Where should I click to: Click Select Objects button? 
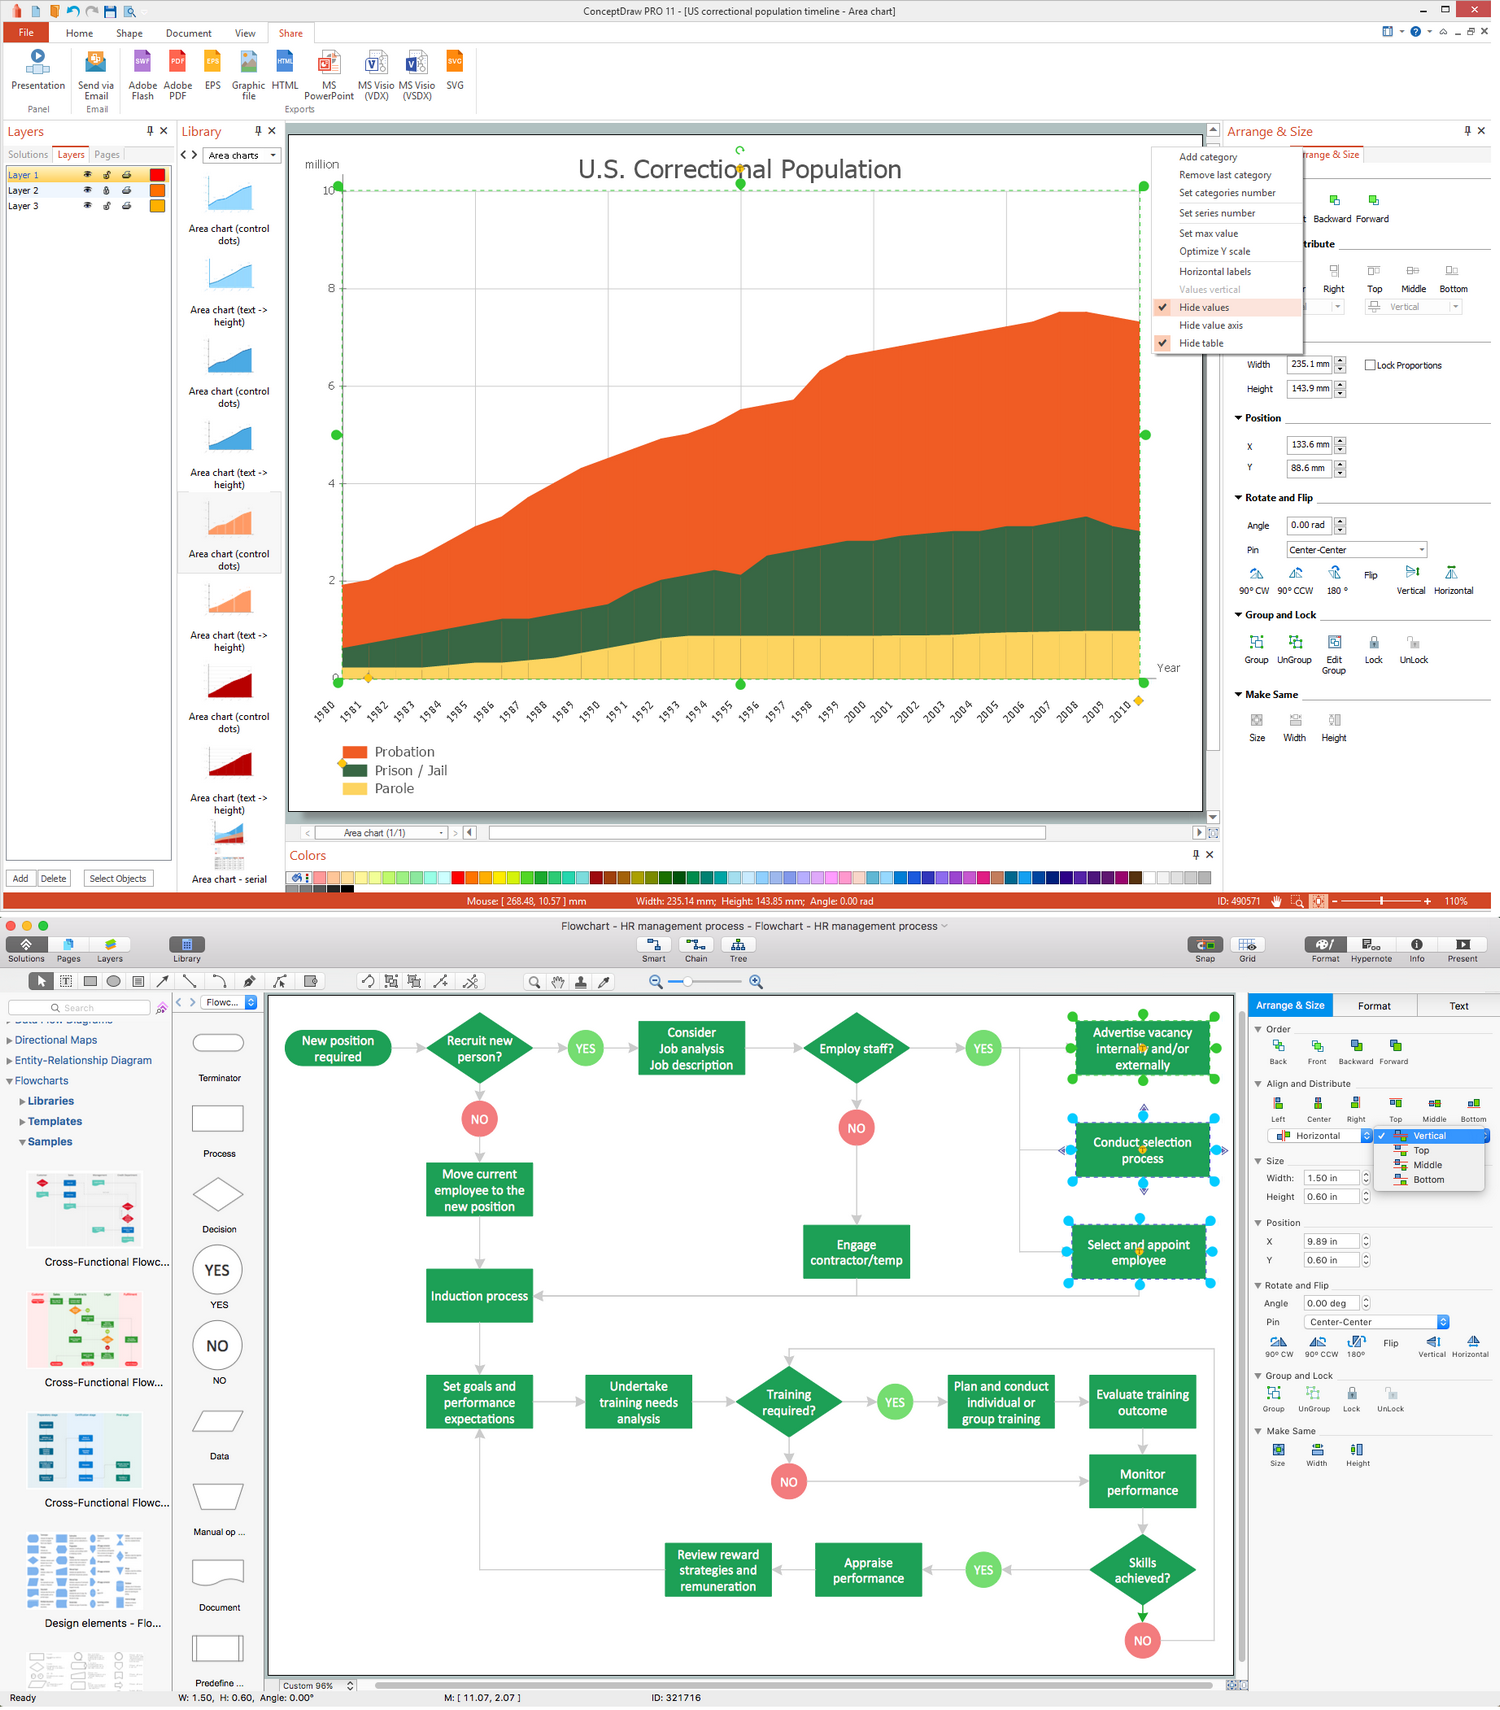coord(118,879)
